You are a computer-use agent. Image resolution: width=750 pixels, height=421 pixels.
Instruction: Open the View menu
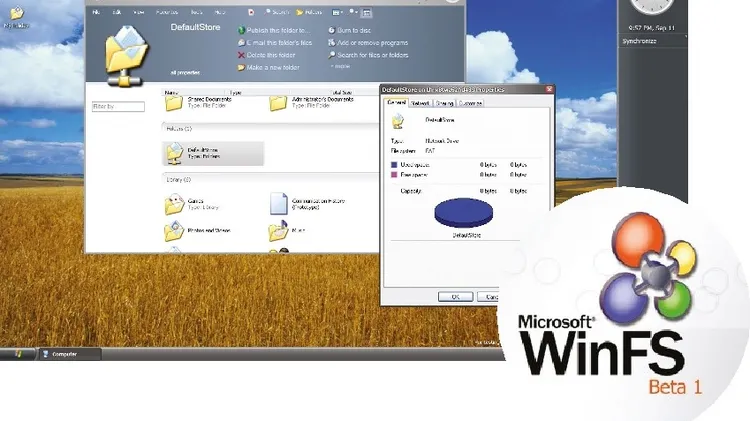(x=139, y=12)
